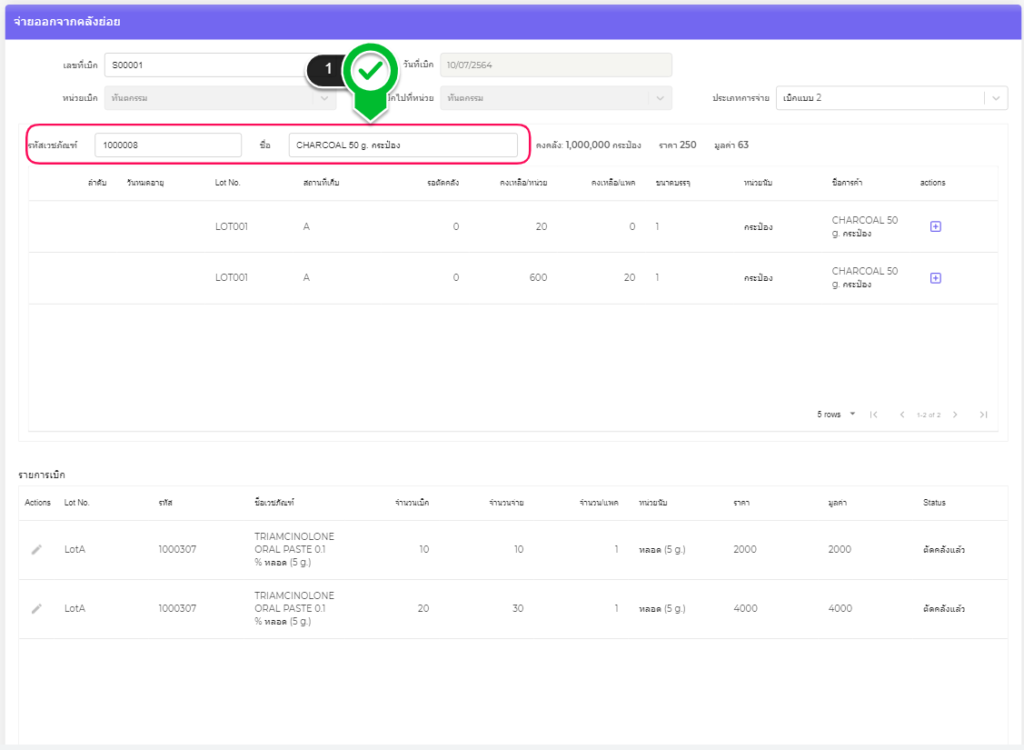Click the name field showing CHARCOAL 50 g.

[x=403, y=145]
